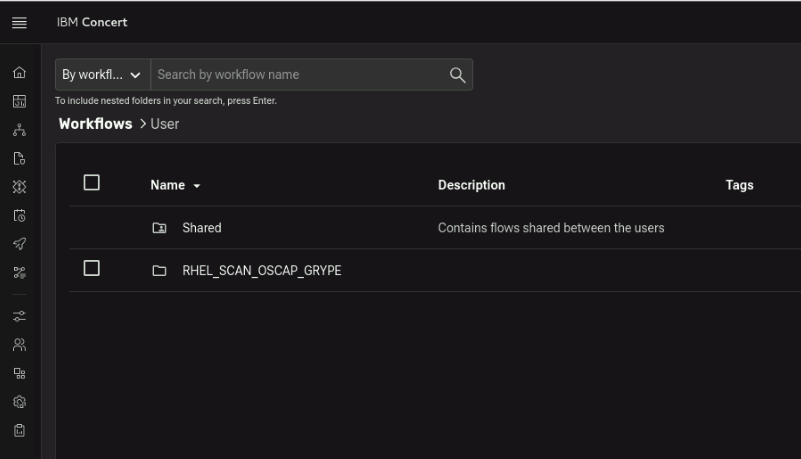Focus the 'Search by workflow name' field

295,75
